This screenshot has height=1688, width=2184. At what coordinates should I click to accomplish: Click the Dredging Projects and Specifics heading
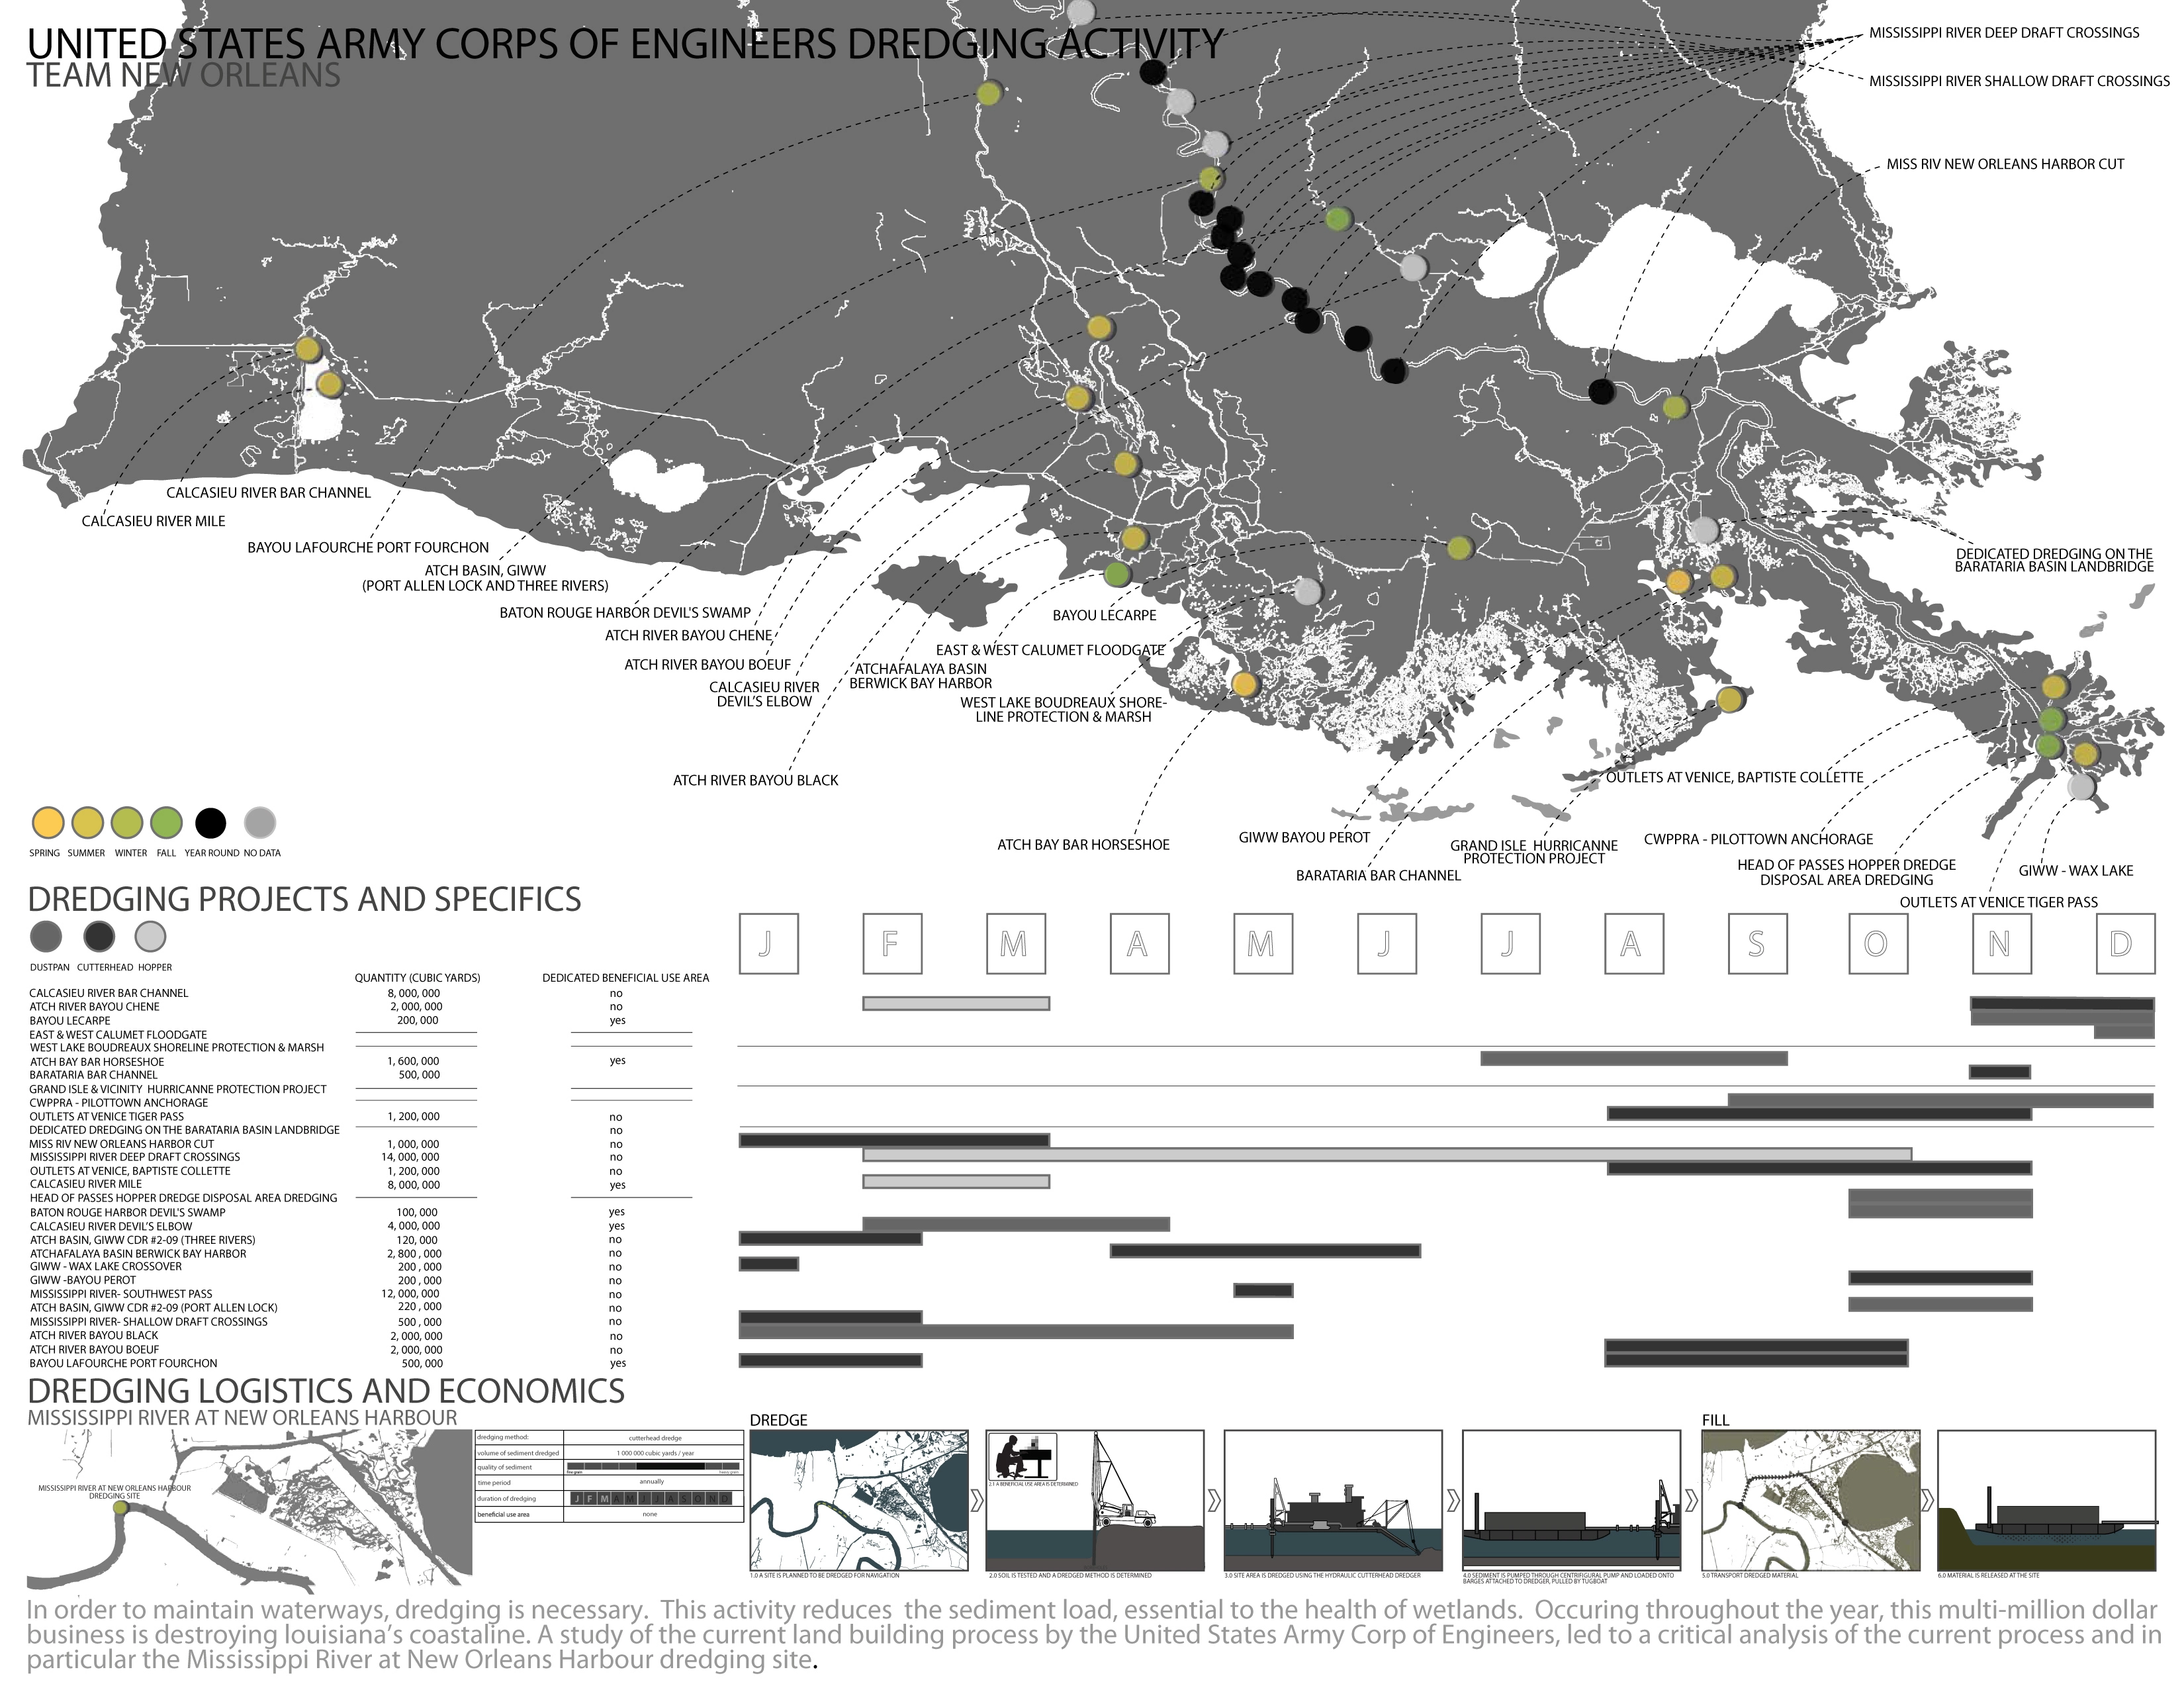coord(304,899)
